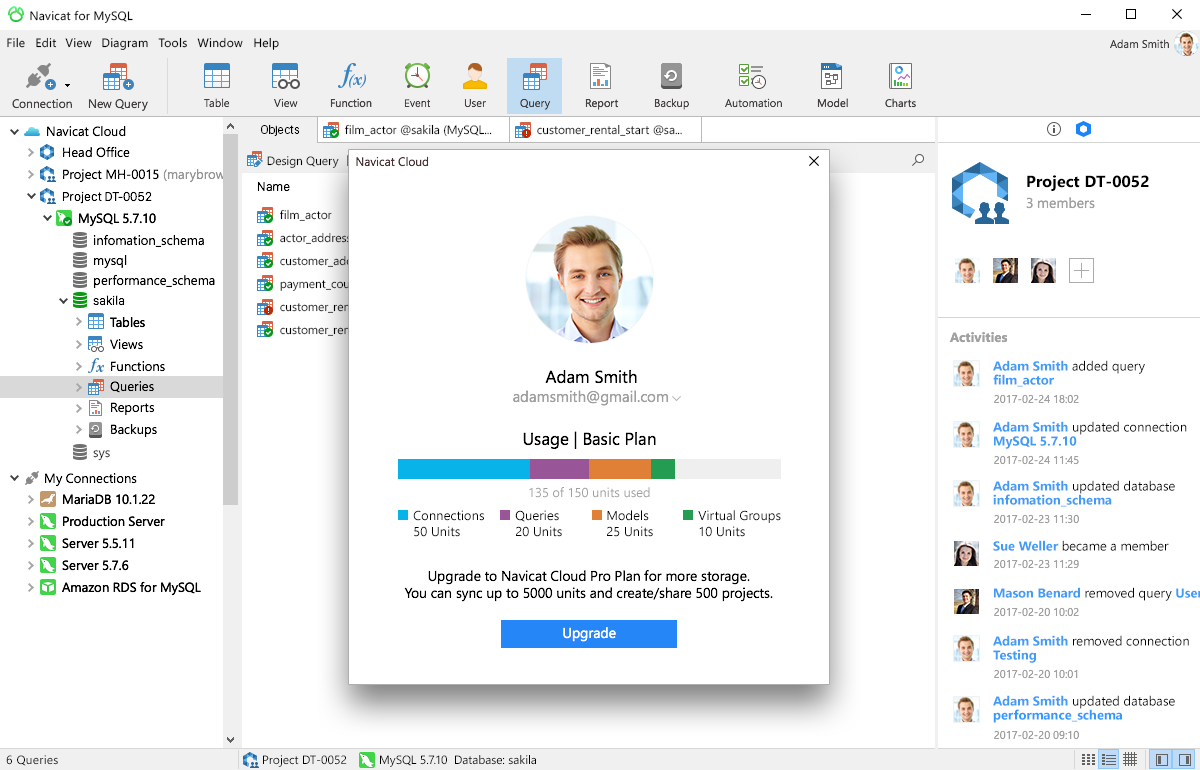This screenshot has height=770, width=1200.
Task: Switch to the customer_rental_start tab
Action: (605, 130)
